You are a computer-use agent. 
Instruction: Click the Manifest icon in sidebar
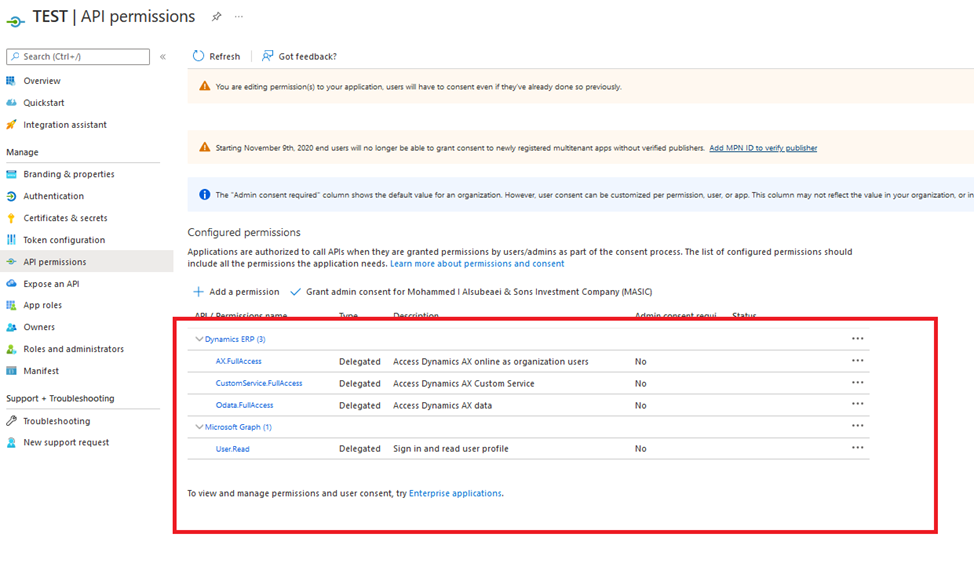(11, 371)
